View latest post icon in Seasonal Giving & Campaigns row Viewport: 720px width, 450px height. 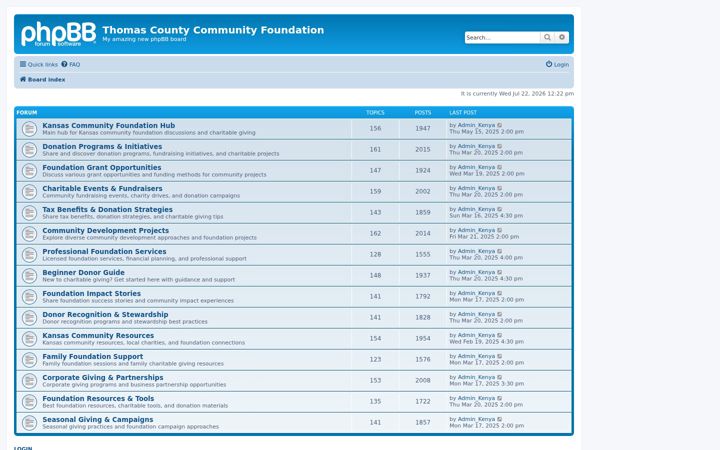(x=500, y=419)
